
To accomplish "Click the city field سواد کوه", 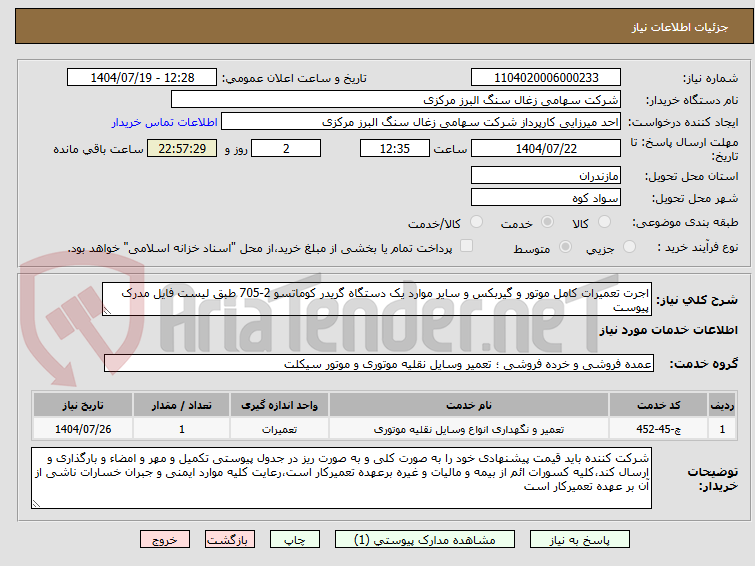I will point(546,197).
